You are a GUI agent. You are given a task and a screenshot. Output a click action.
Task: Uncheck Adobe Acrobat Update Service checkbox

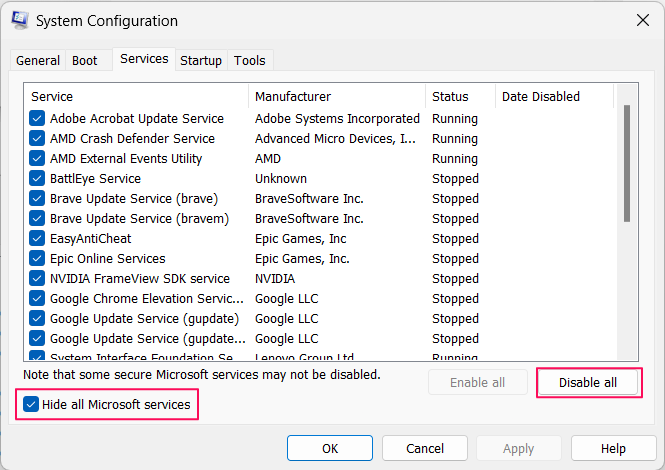(x=37, y=119)
